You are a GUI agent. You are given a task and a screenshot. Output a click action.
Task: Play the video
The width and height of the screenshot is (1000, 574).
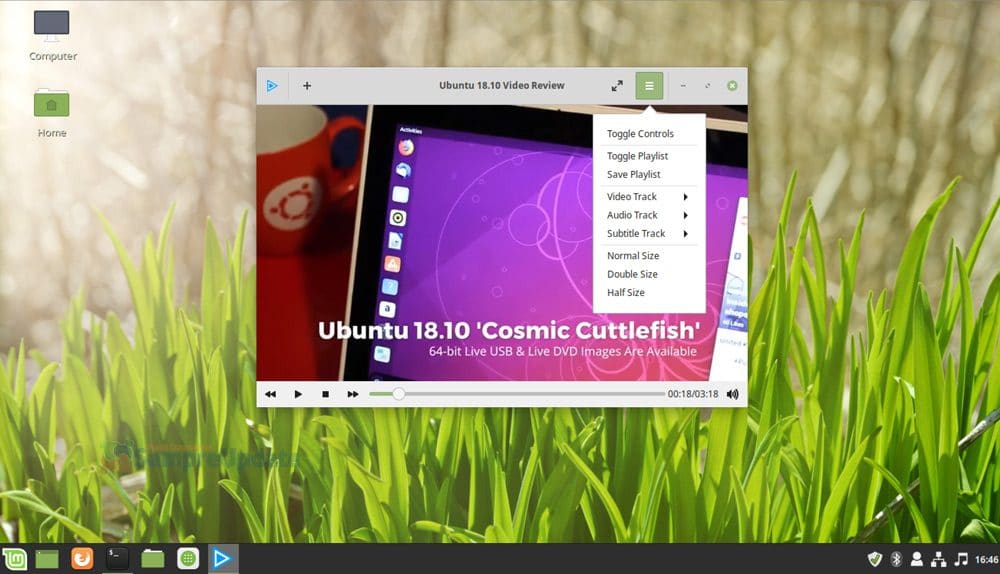pos(298,394)
